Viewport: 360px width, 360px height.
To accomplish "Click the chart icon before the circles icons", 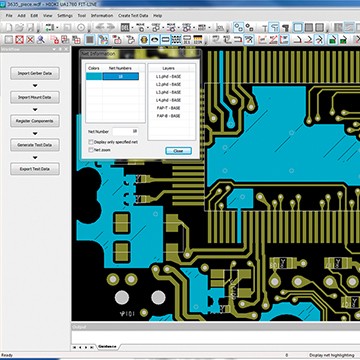I will 220,27.
